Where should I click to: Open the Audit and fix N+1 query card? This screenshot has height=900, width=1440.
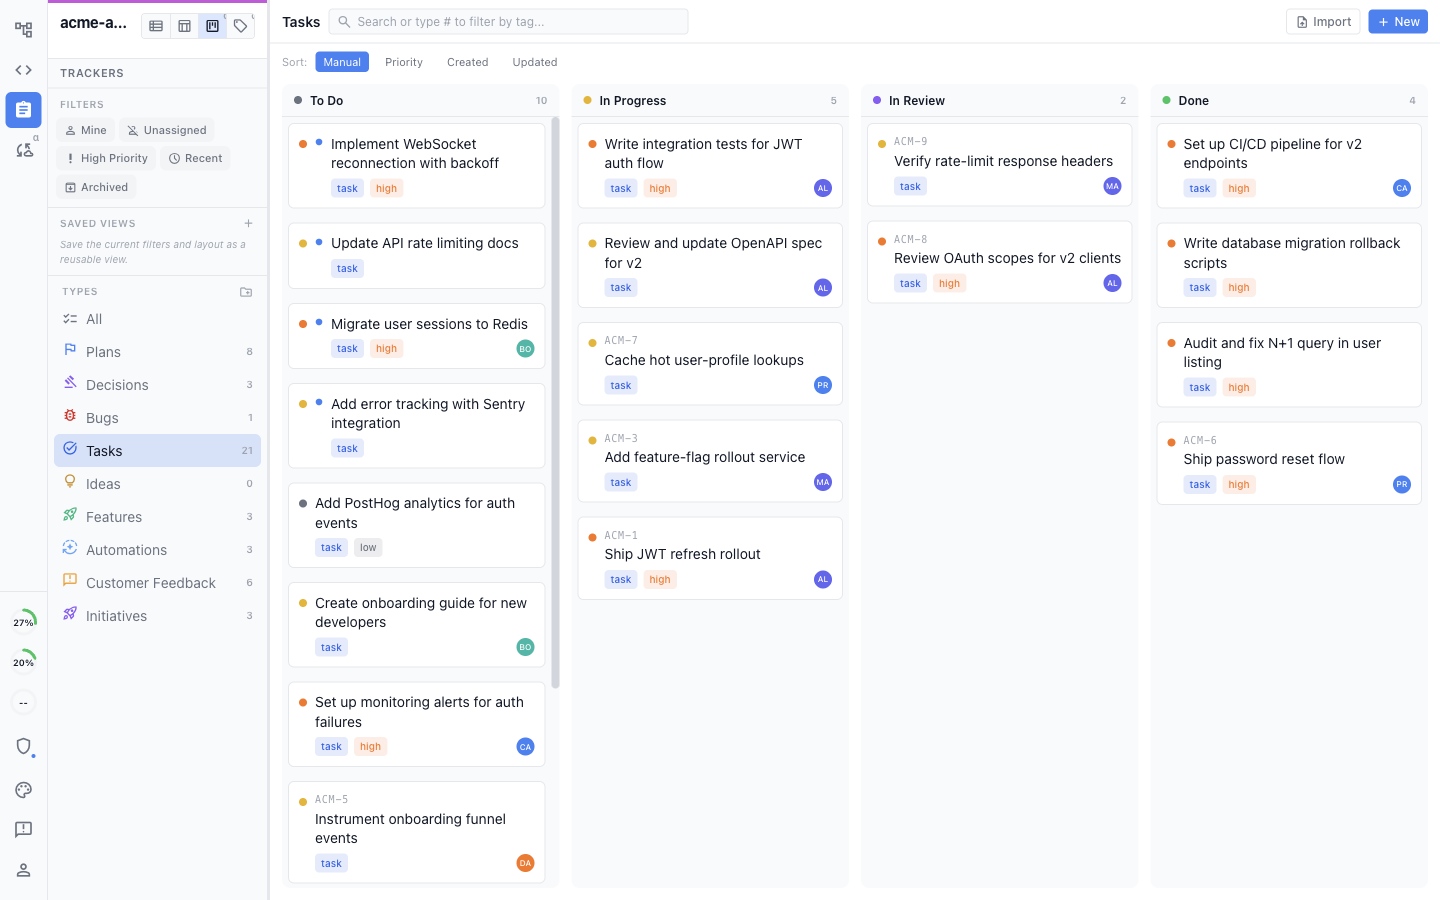(x=1289, y=365)
